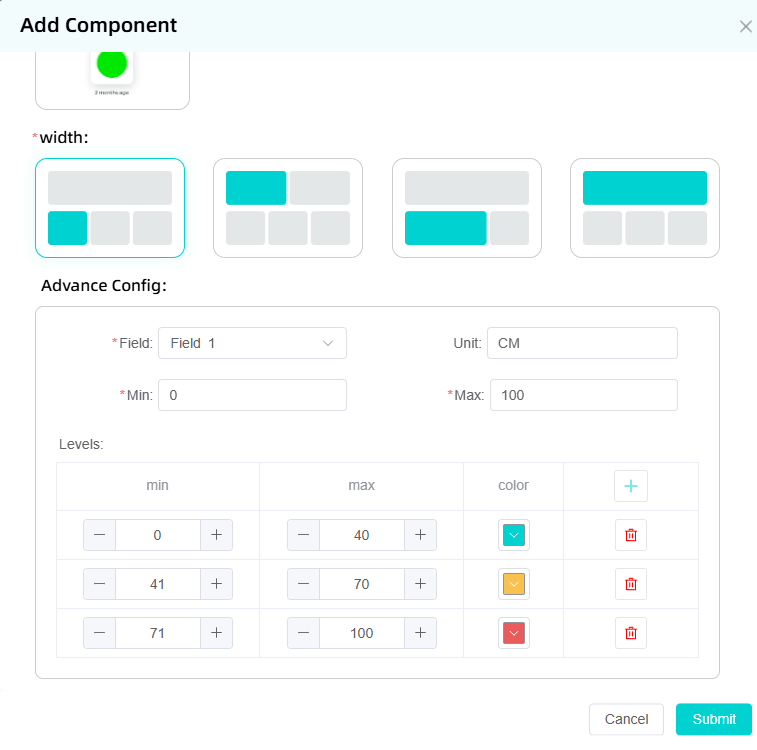Cancel the Add Component dialog
Screen dimensions: 757x750
point(627,719)
